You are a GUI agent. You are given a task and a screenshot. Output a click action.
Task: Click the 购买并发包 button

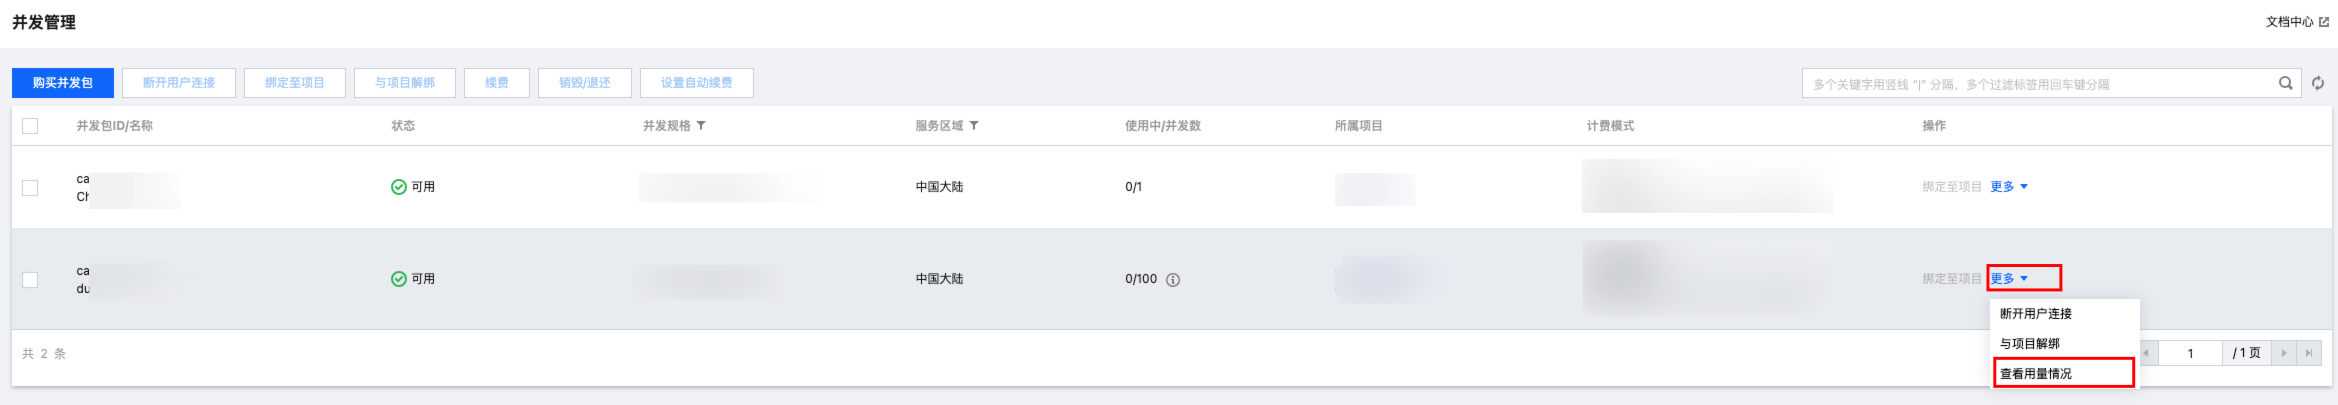coord(63,83)
